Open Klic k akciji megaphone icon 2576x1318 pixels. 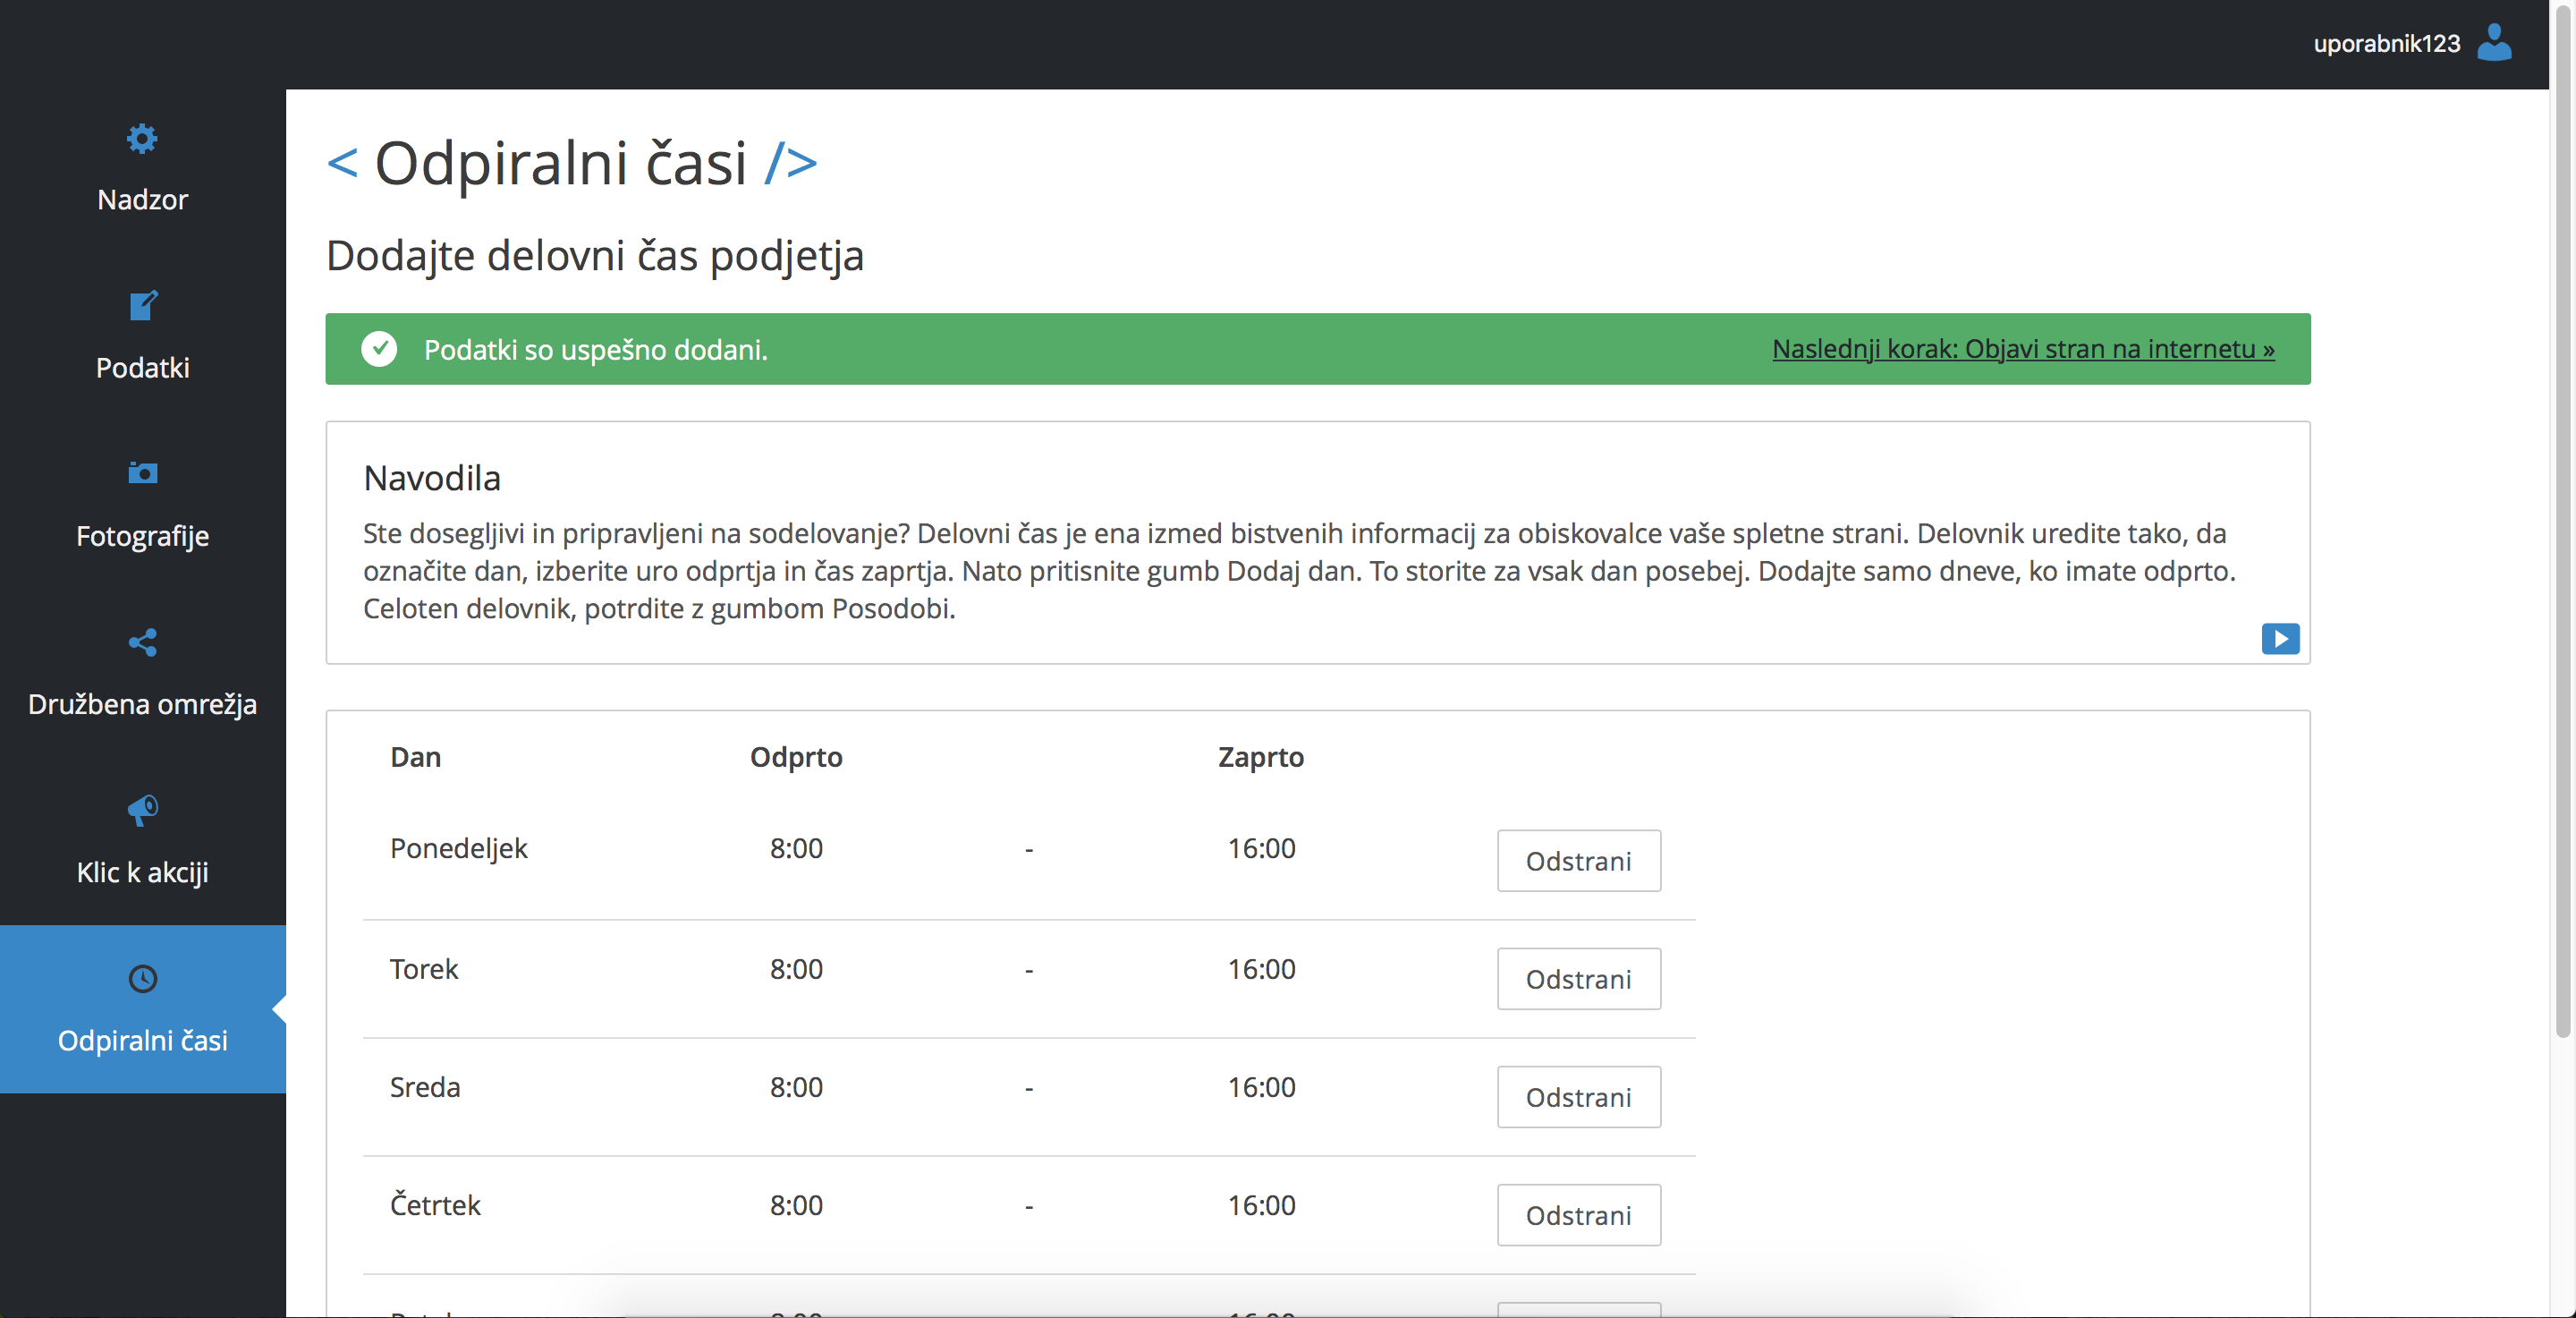coord(143,810)
